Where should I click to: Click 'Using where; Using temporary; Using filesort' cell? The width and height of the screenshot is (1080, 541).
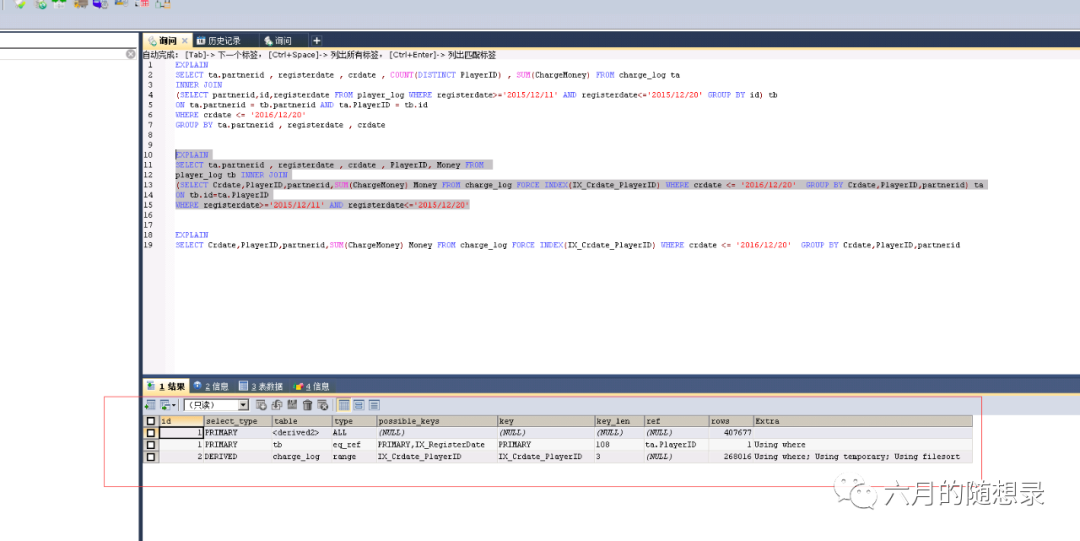[862, 456]
